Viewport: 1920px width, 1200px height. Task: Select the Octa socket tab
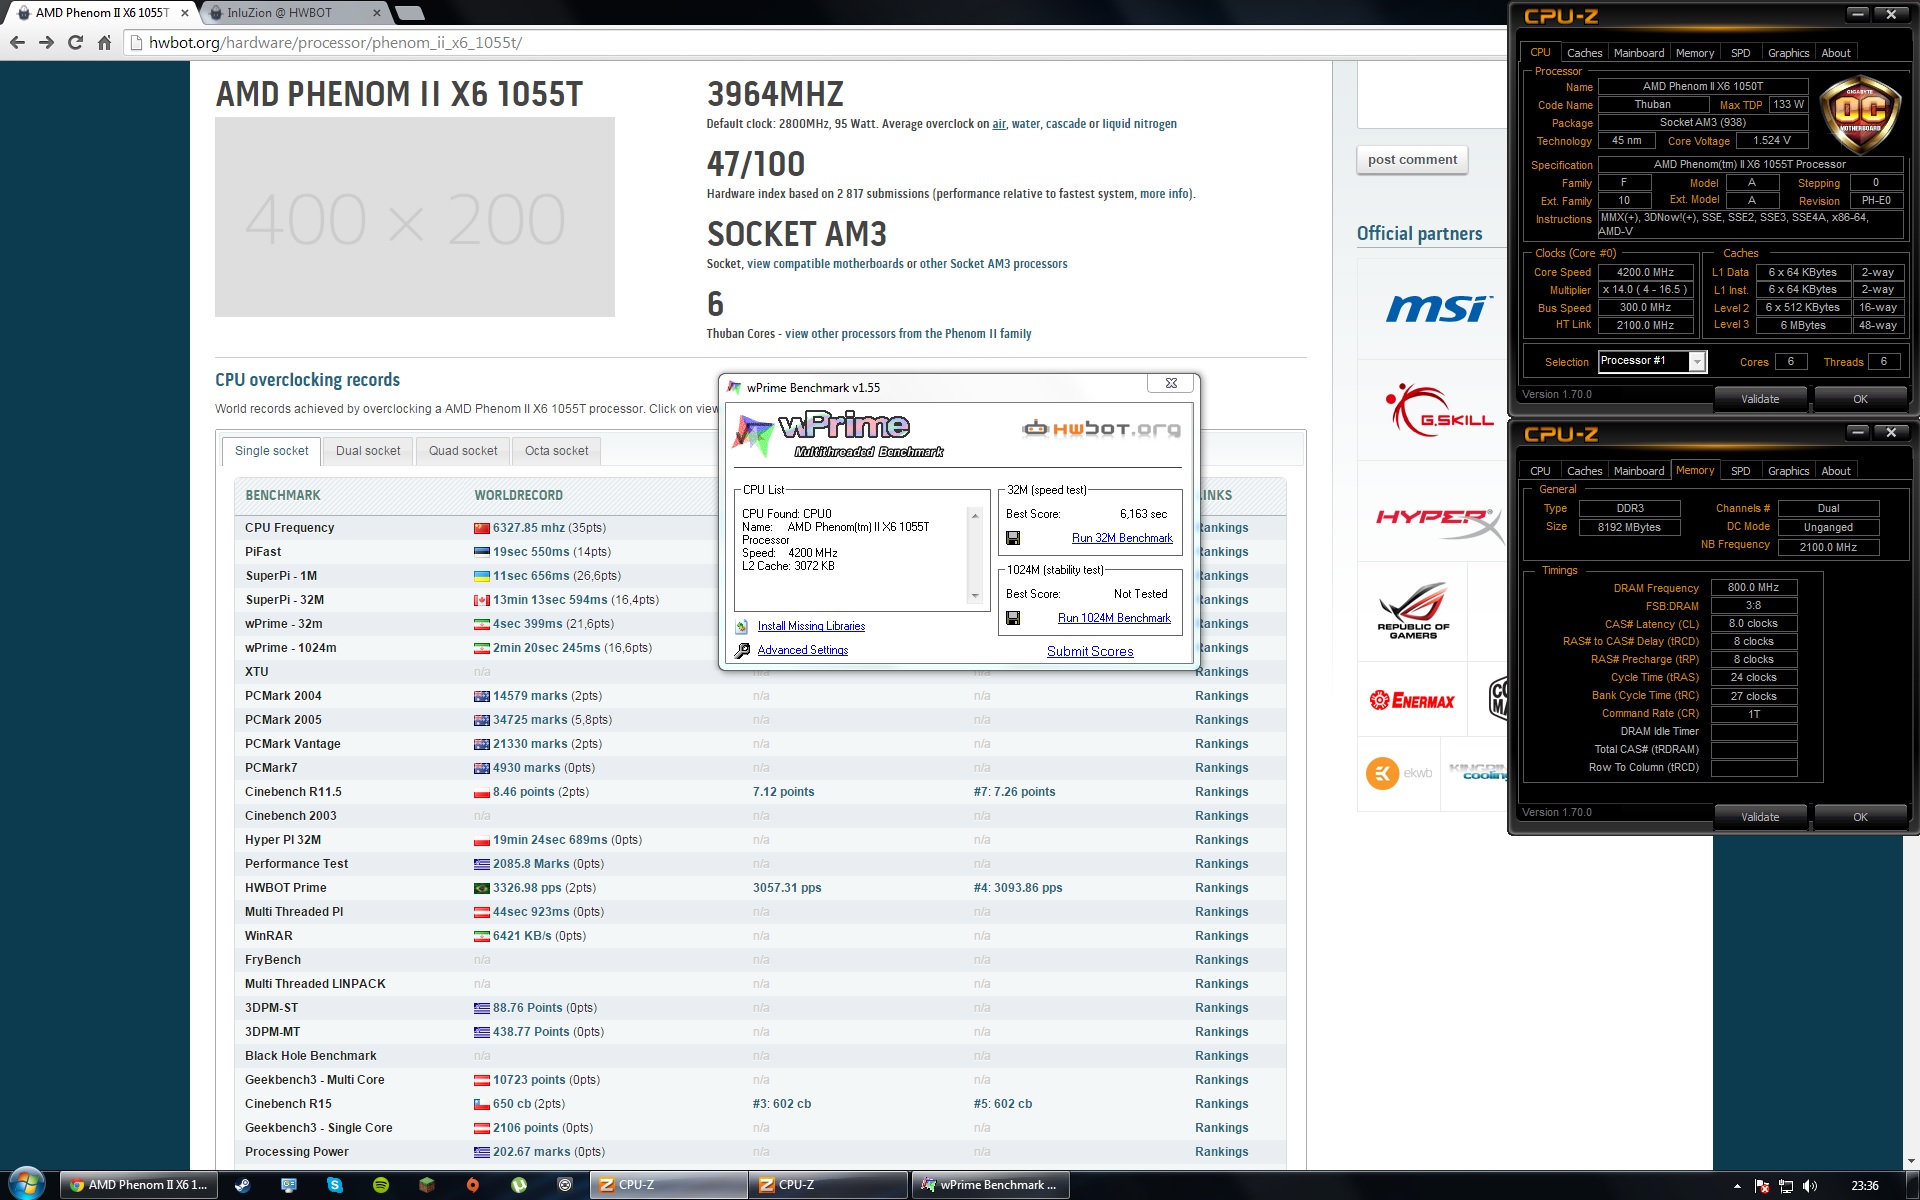556,451
